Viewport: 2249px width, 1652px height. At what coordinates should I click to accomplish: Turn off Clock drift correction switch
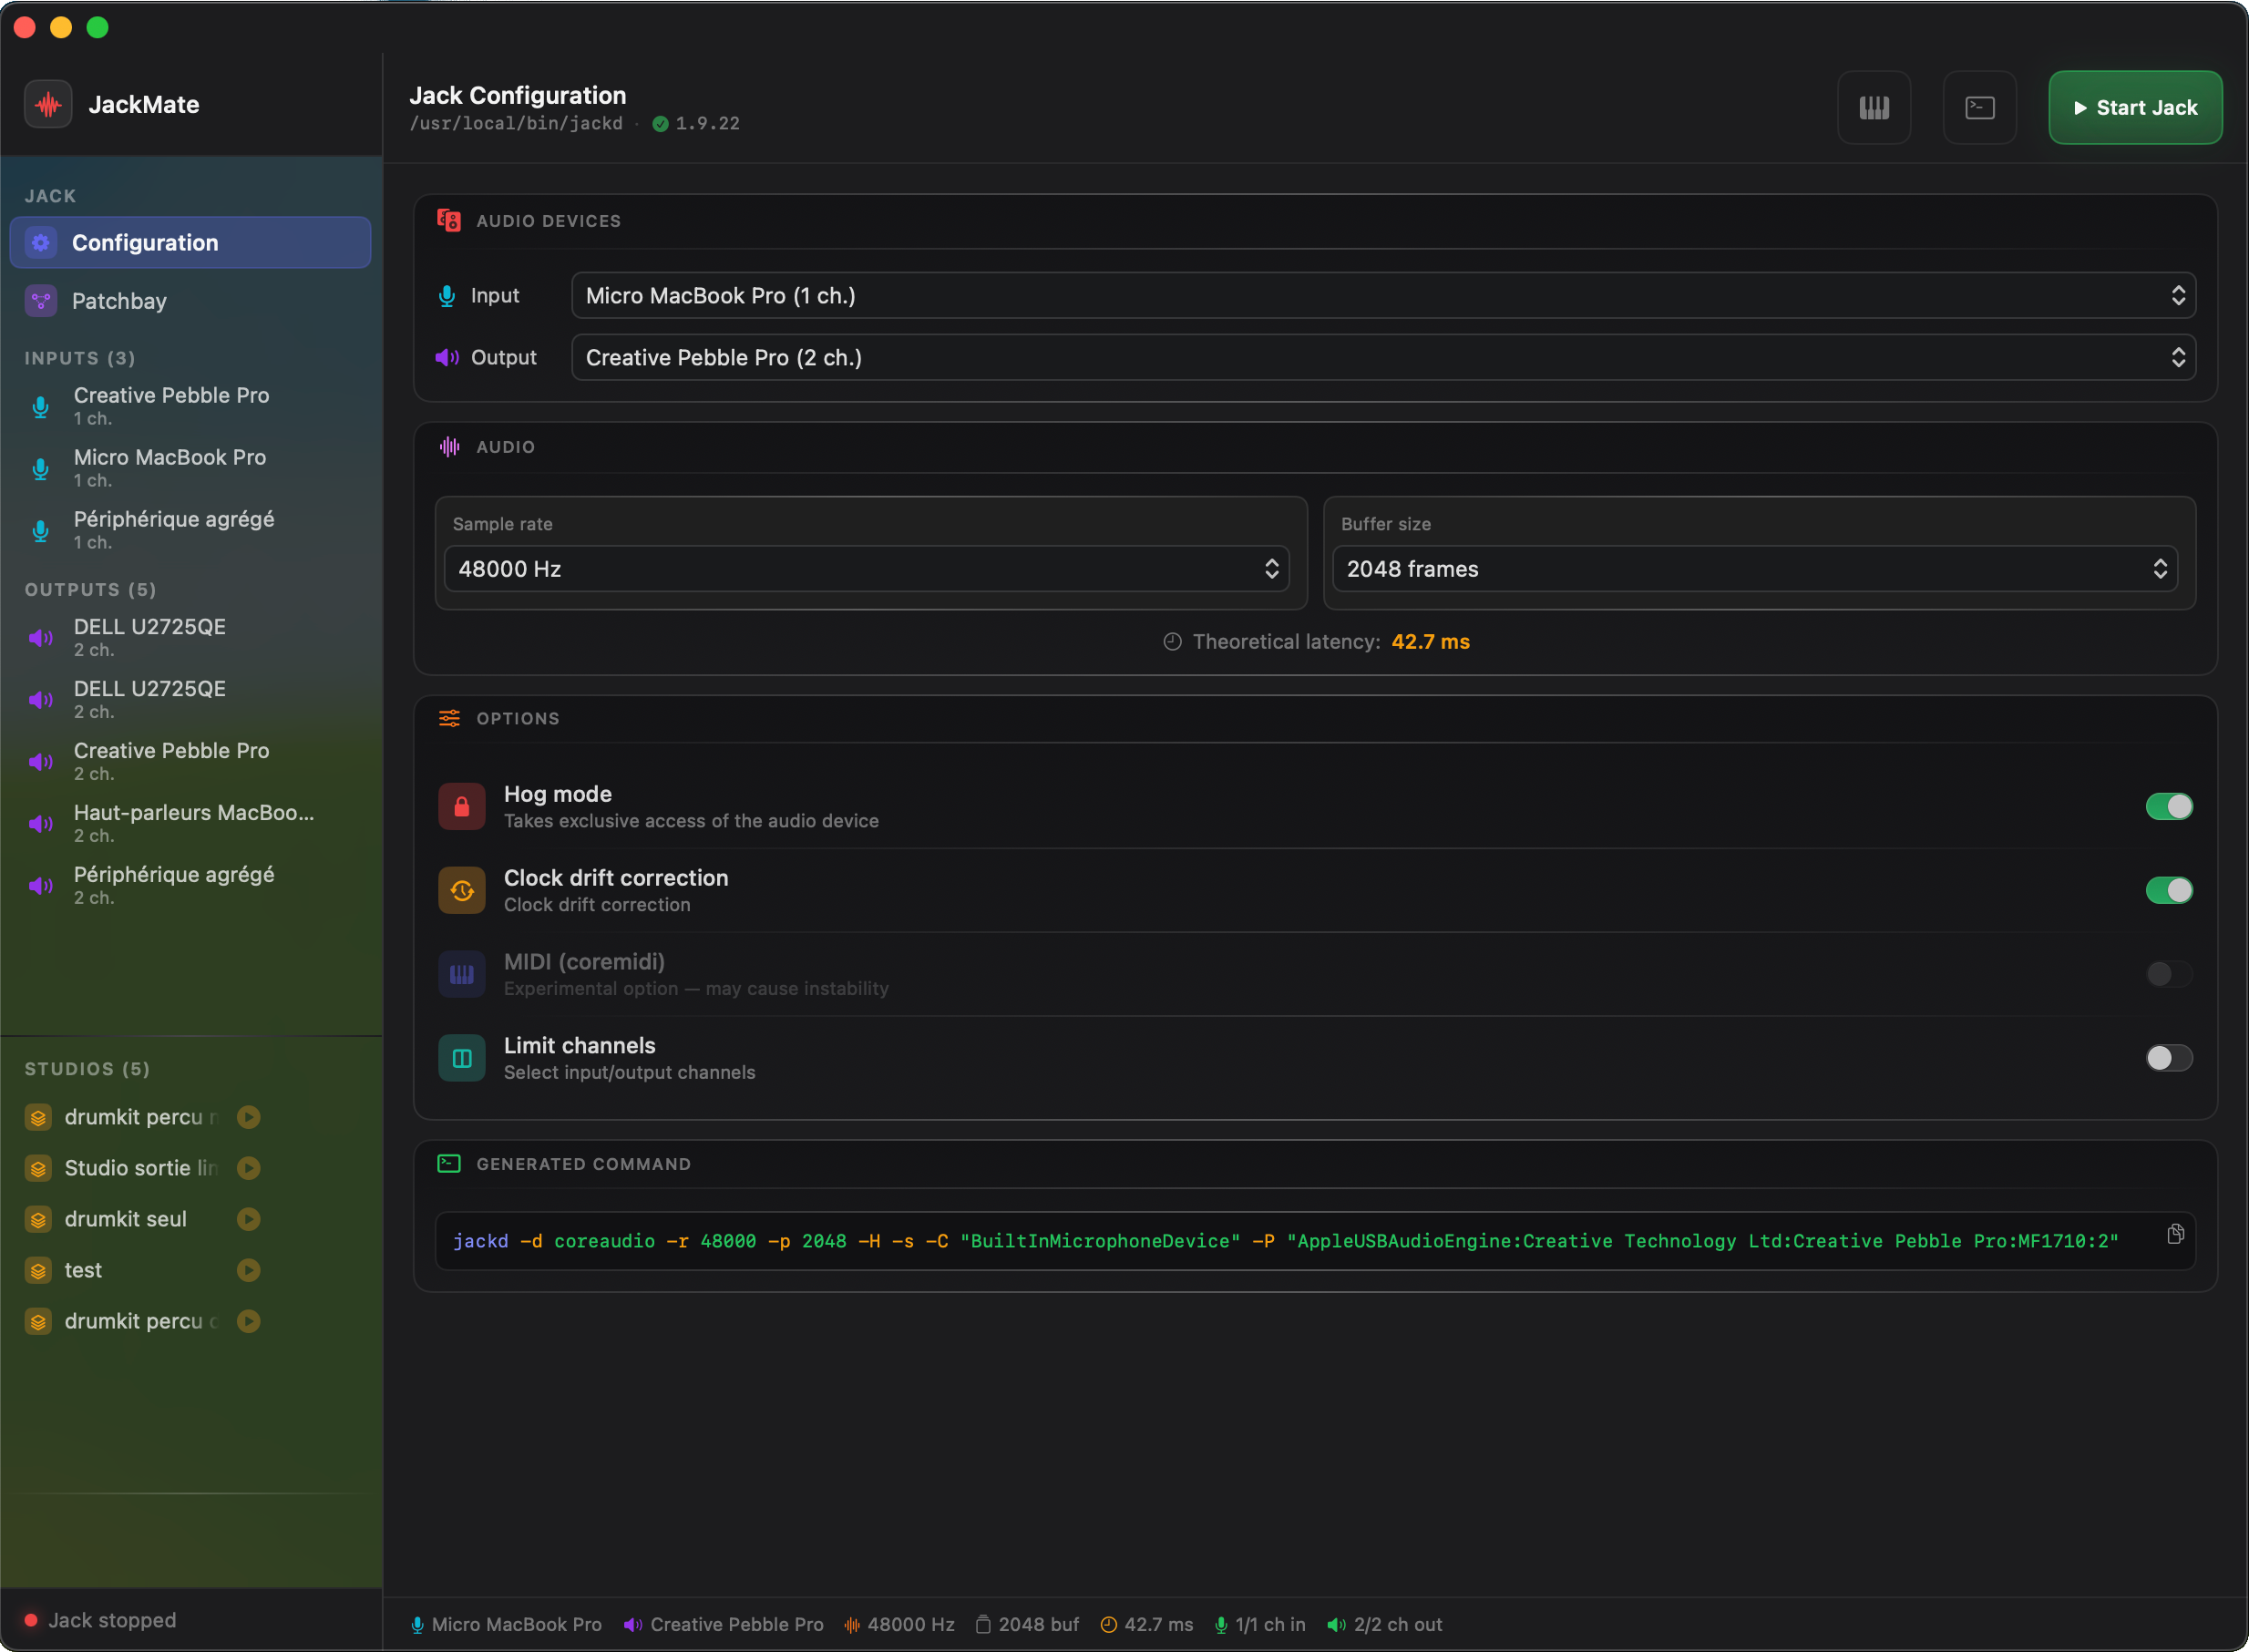point(2168,890)
